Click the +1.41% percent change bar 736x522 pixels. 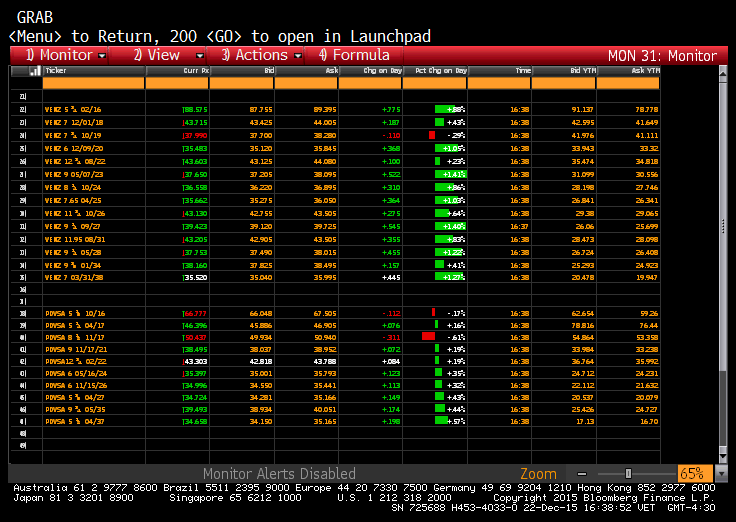450,175
